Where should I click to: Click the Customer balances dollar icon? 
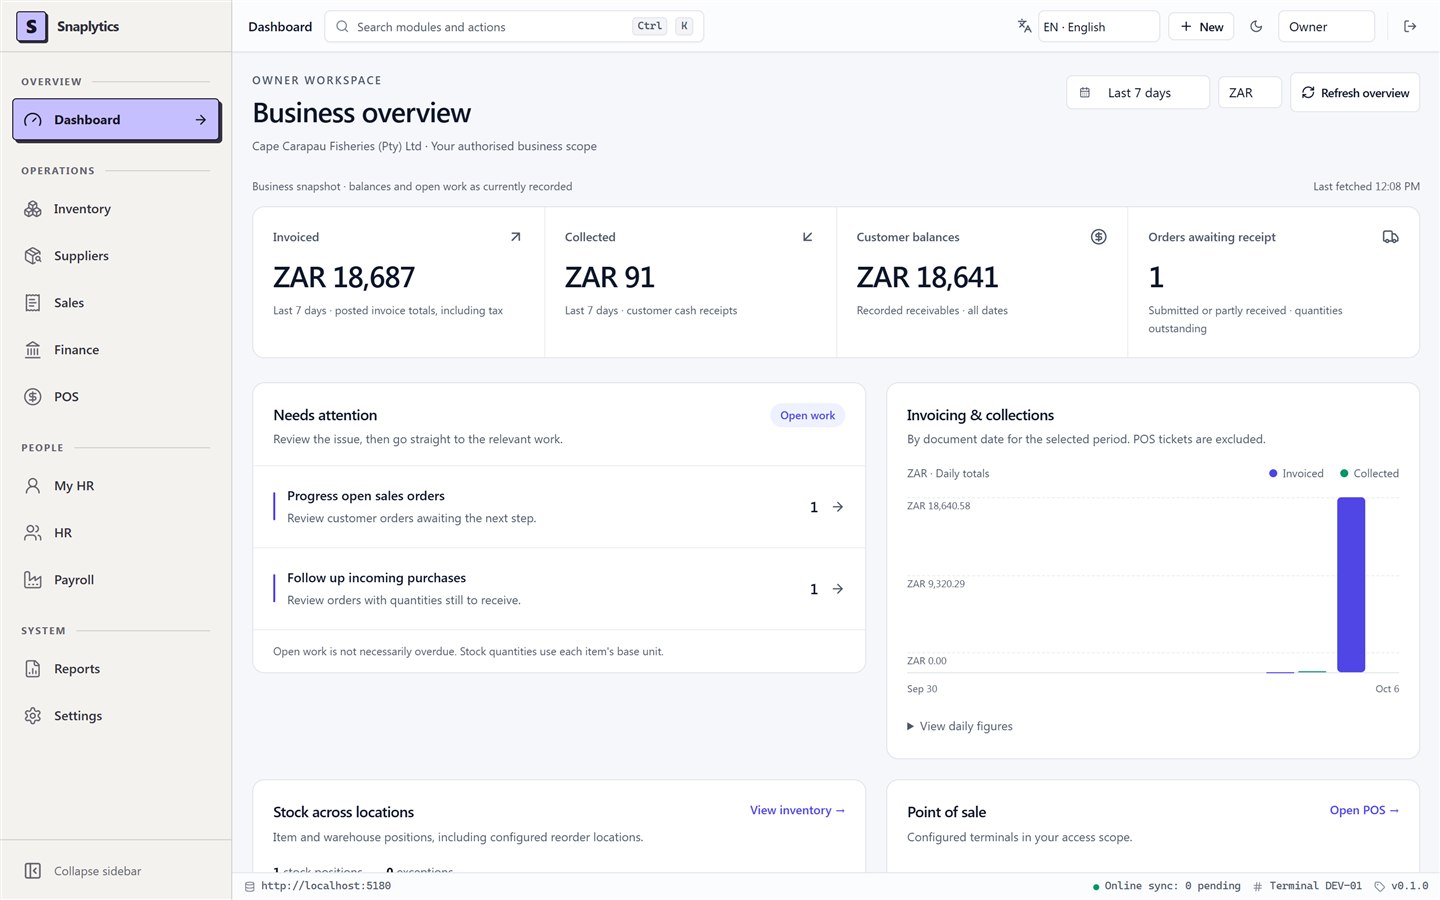tap(1099, 237)
